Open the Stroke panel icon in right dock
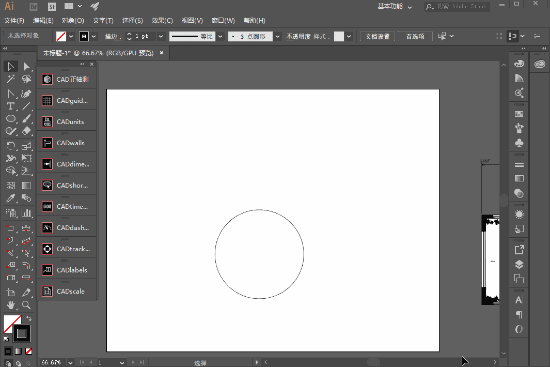The width and height of the screenshot is (550, 367). coord(519,165)
